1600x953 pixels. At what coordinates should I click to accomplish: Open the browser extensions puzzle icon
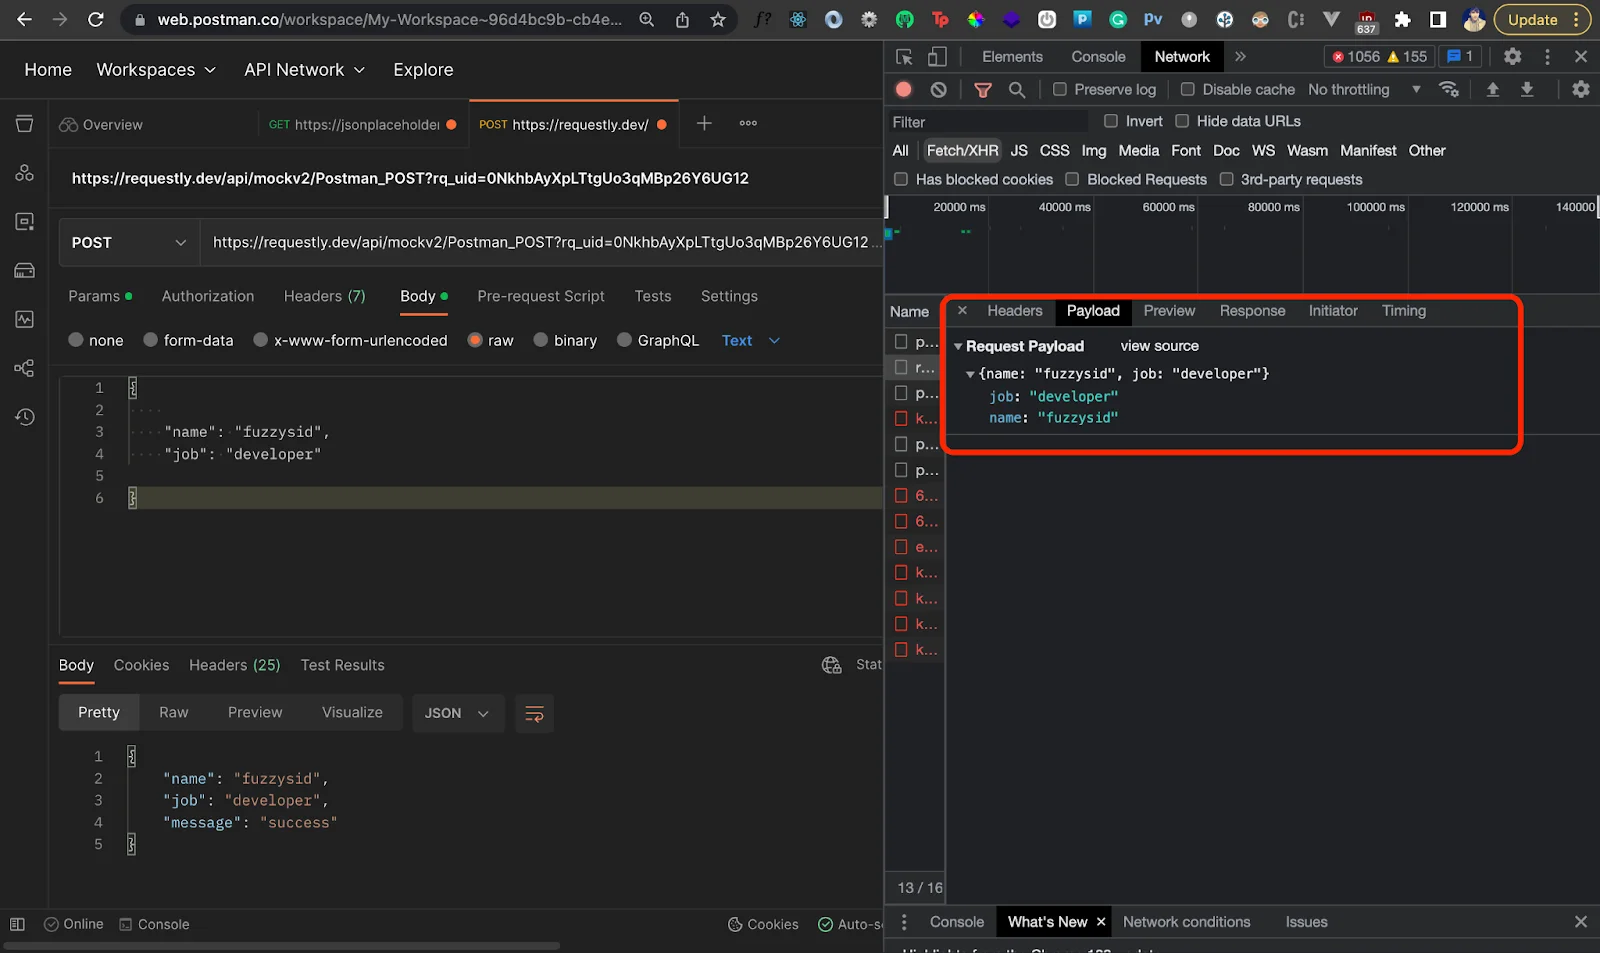[1403, 19]
